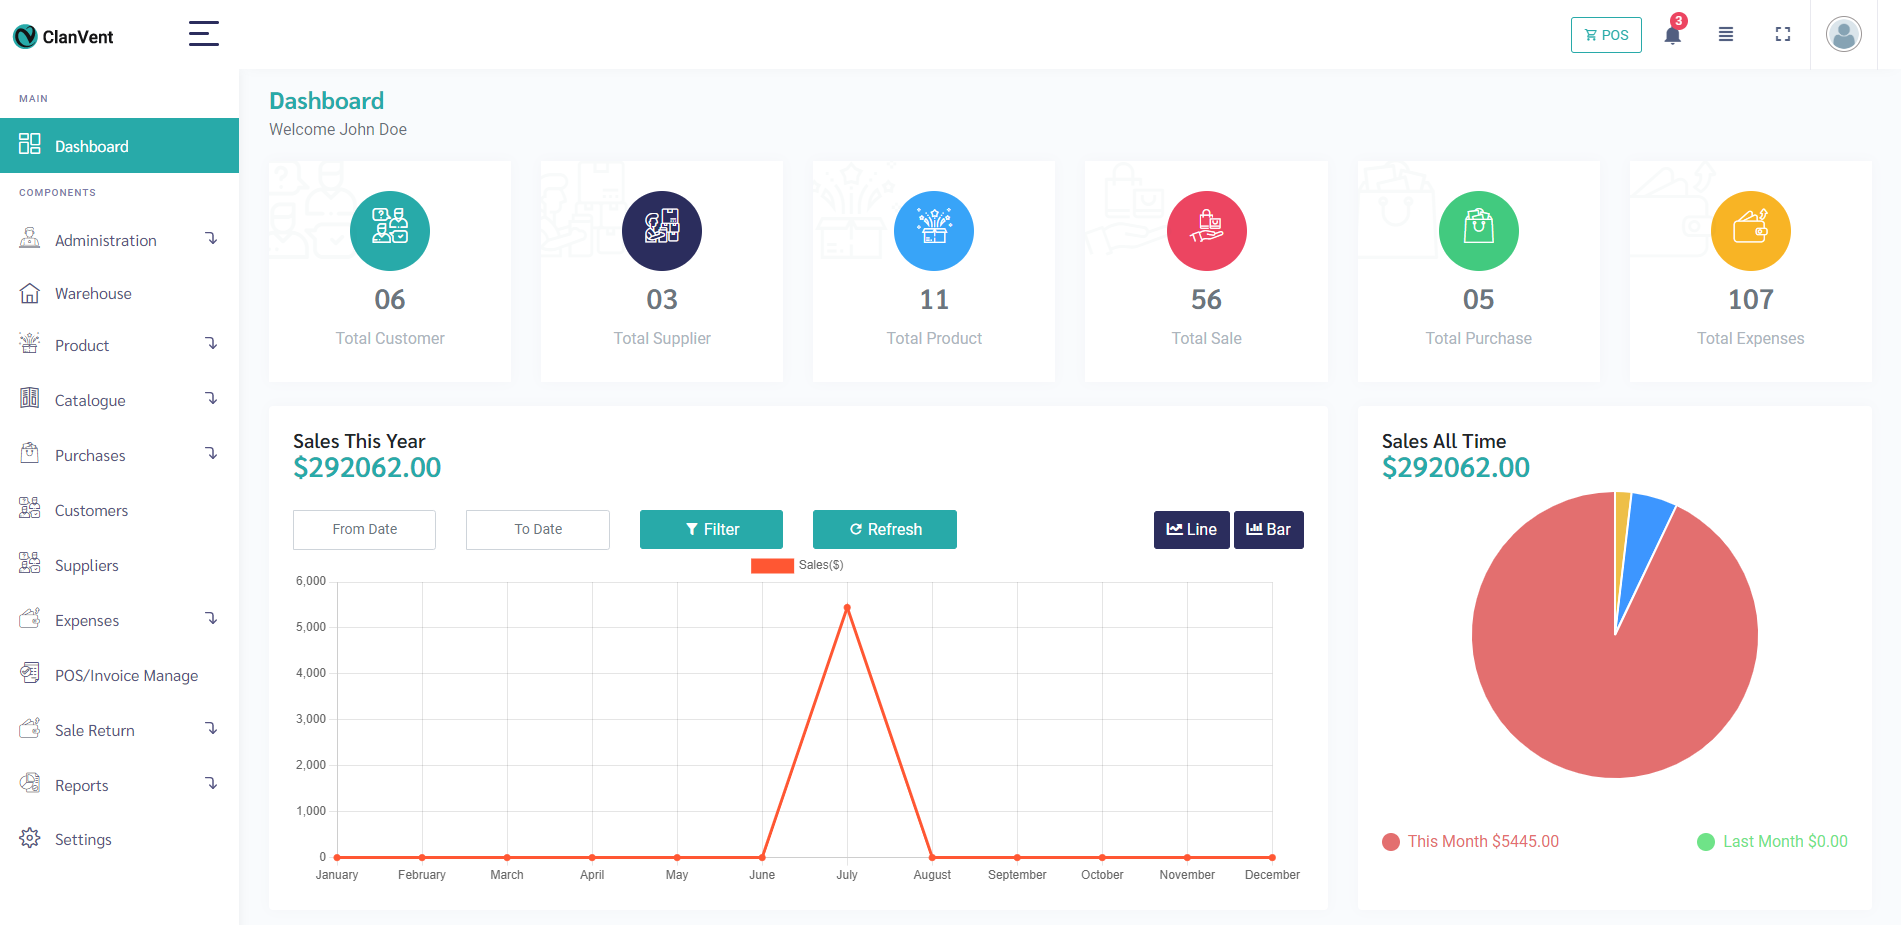Expand the Administration submenu arrow
This screenshot has width=1901, height=925.
211,239
